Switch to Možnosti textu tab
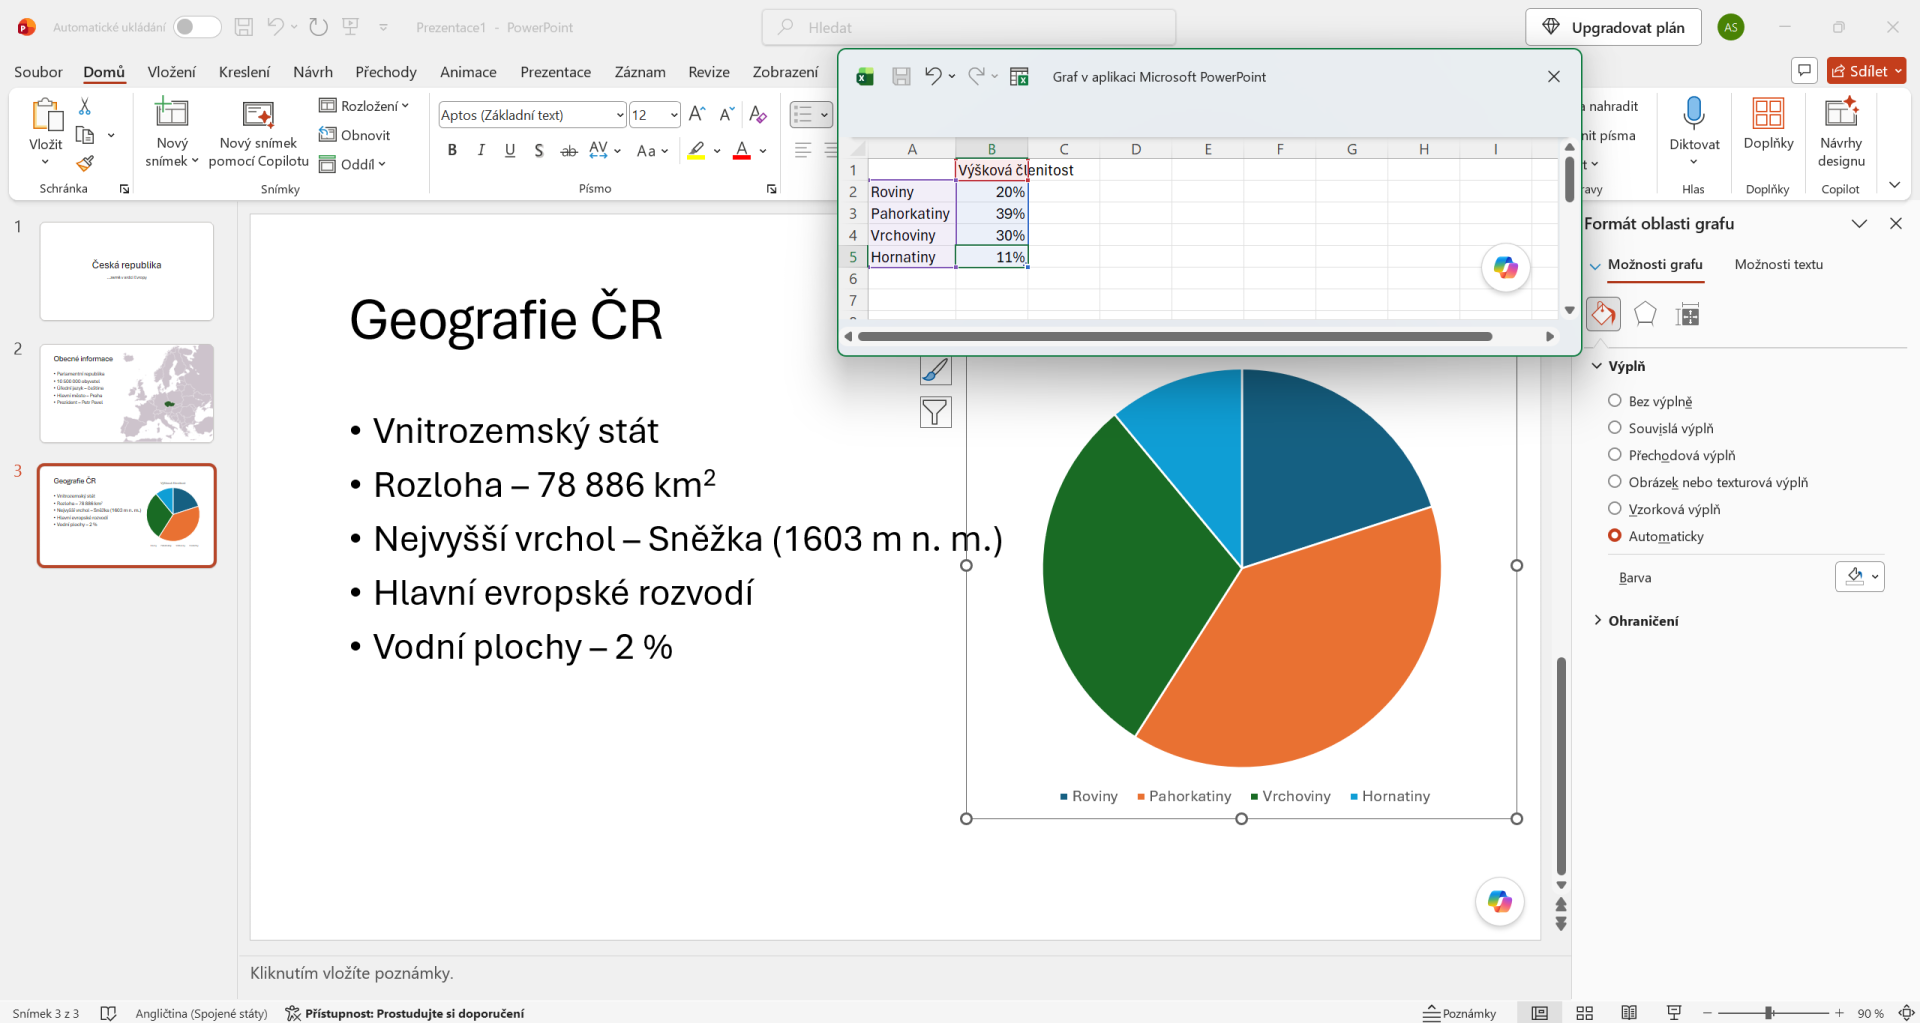This screenshot has height=1023, width=1920. pyautogui.click(x=1779, y=264)
